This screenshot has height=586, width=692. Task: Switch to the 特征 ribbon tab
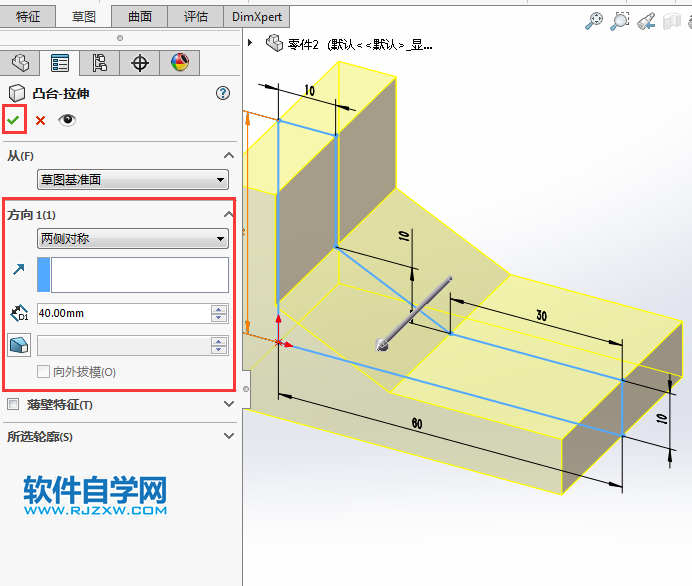(28, 16)
